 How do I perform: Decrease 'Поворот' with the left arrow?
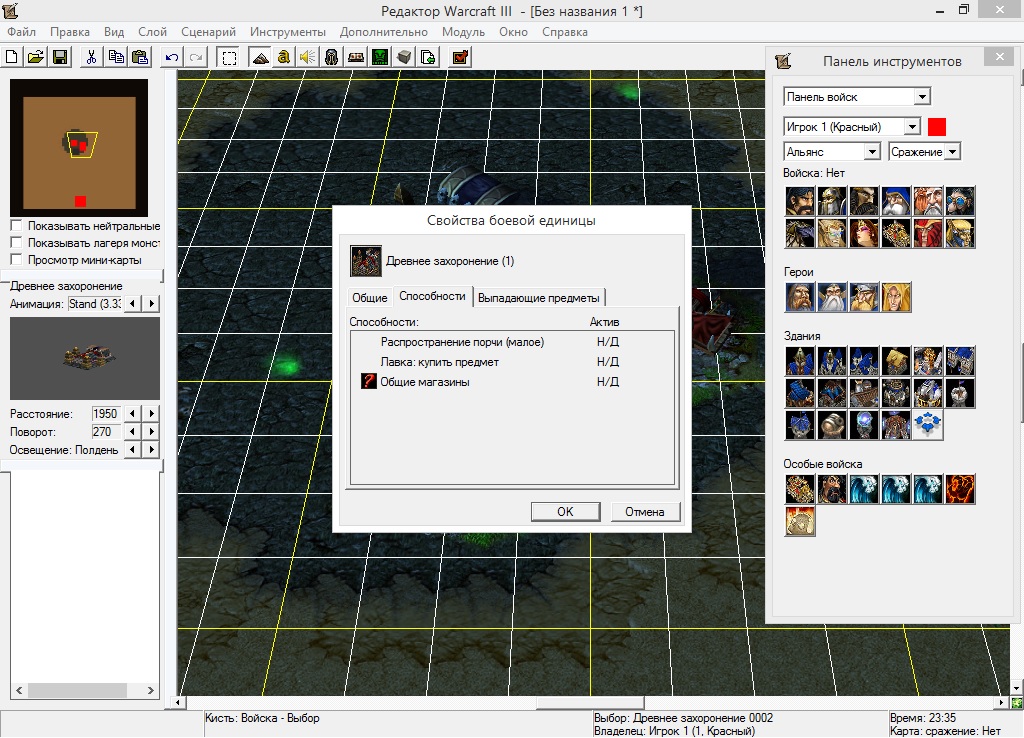[x=133, y=432]
